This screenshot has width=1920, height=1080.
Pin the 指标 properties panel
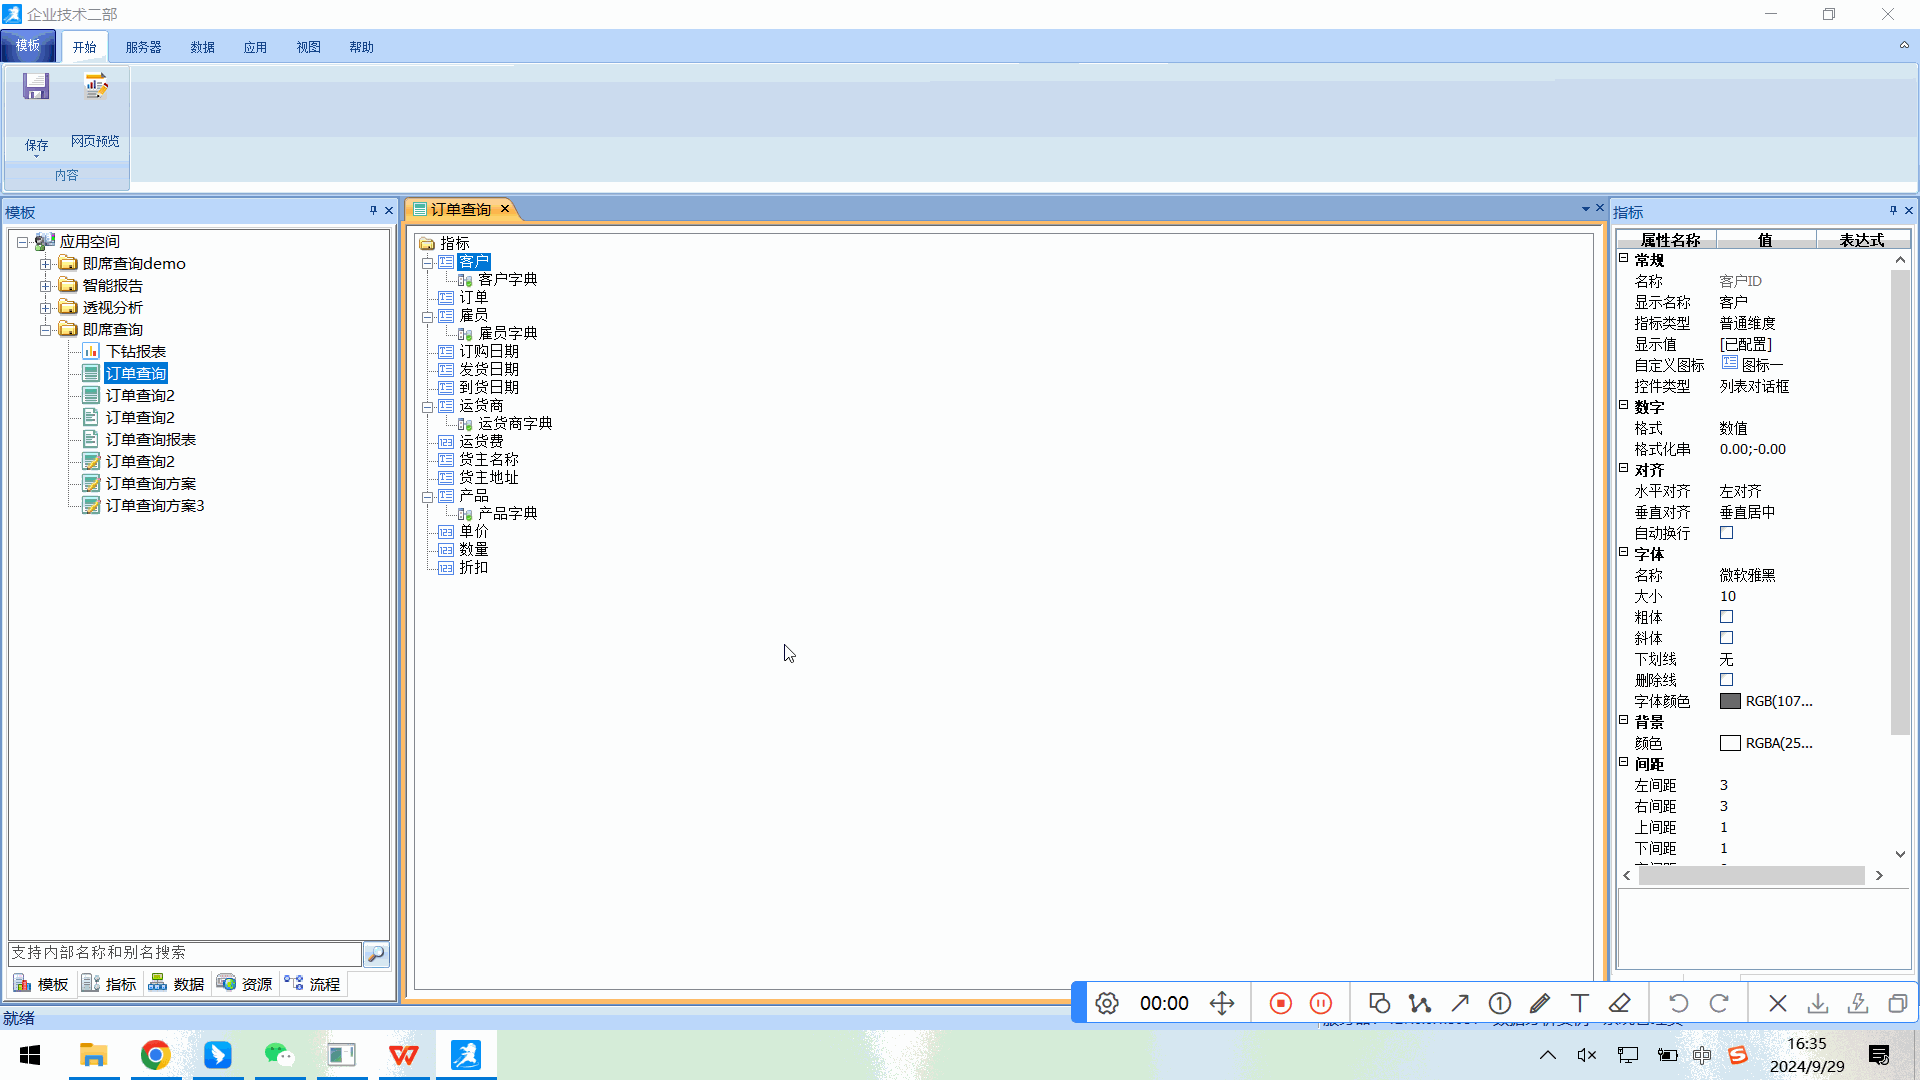click(1893, 210)
